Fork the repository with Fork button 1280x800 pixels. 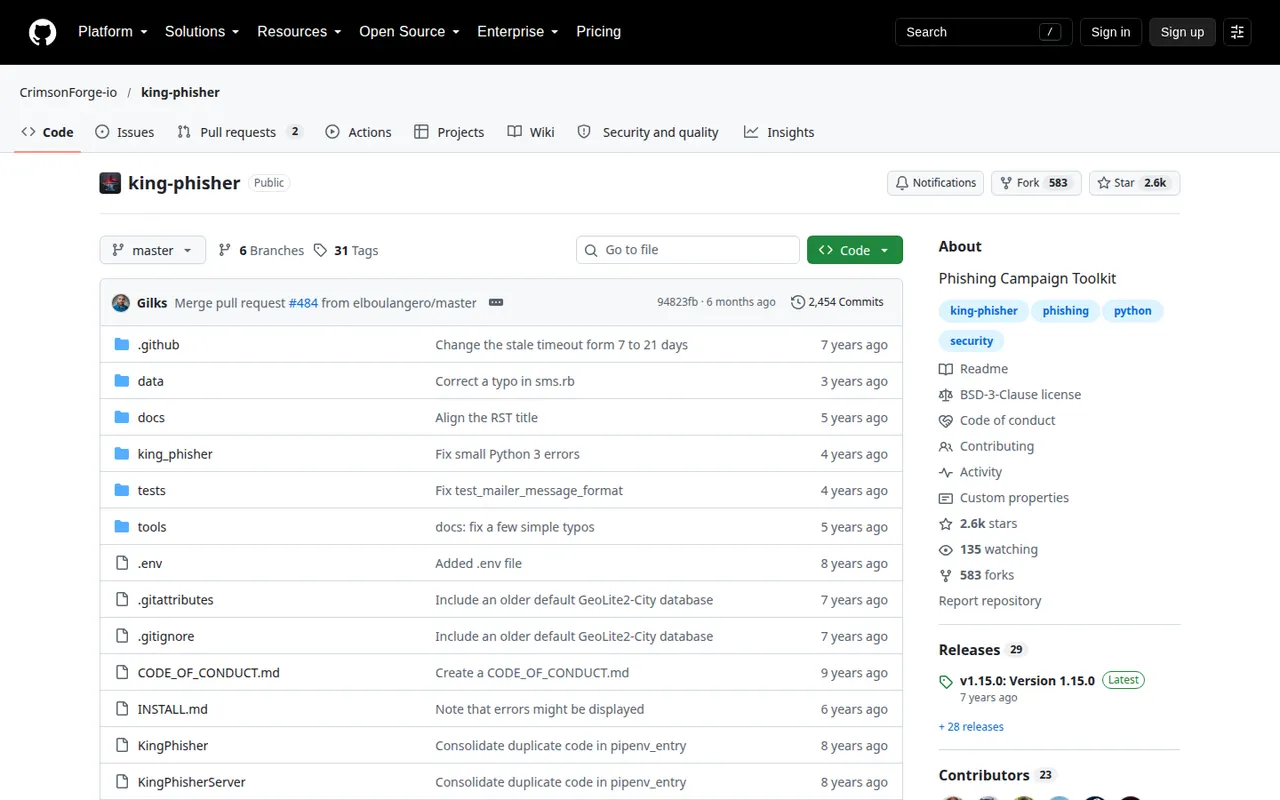(1036, 183)
